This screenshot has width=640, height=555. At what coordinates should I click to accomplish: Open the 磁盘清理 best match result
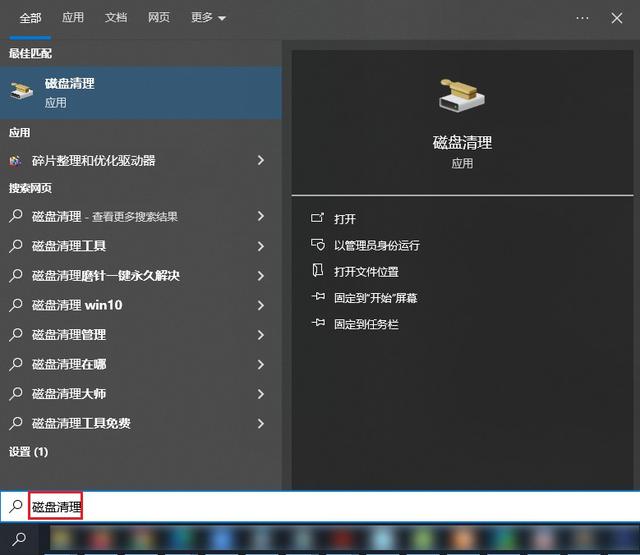(x=141, y=93)
